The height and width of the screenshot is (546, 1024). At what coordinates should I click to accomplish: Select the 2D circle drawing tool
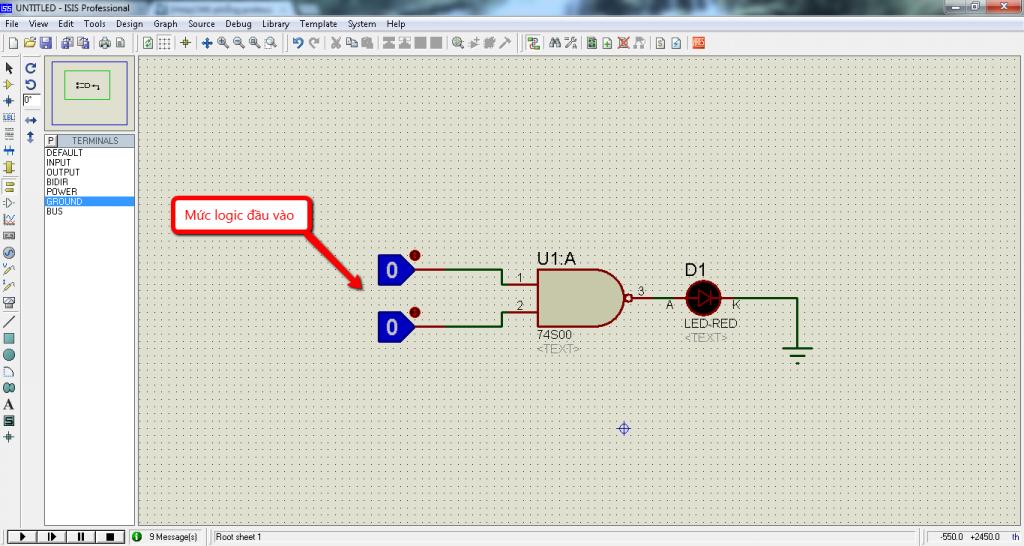pyautogui.click(x=9, y=355)
